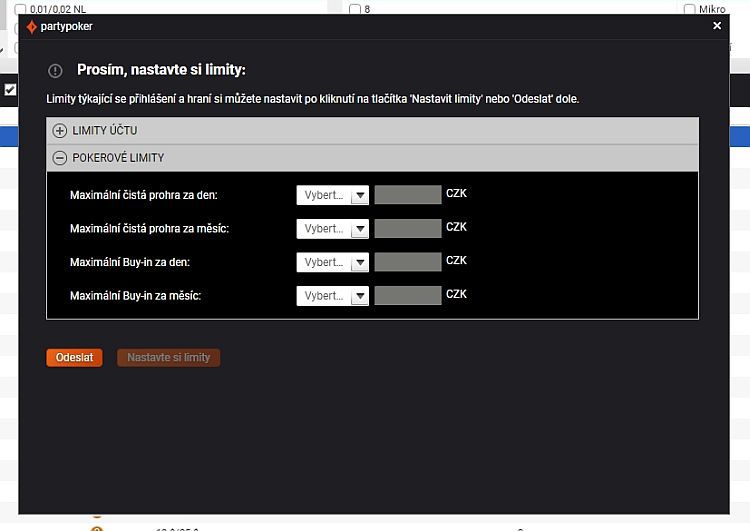The height and width of the screenshot is (531, 750).
Task: Tick the checkbox labeled 8
Action: pos(355,9)
